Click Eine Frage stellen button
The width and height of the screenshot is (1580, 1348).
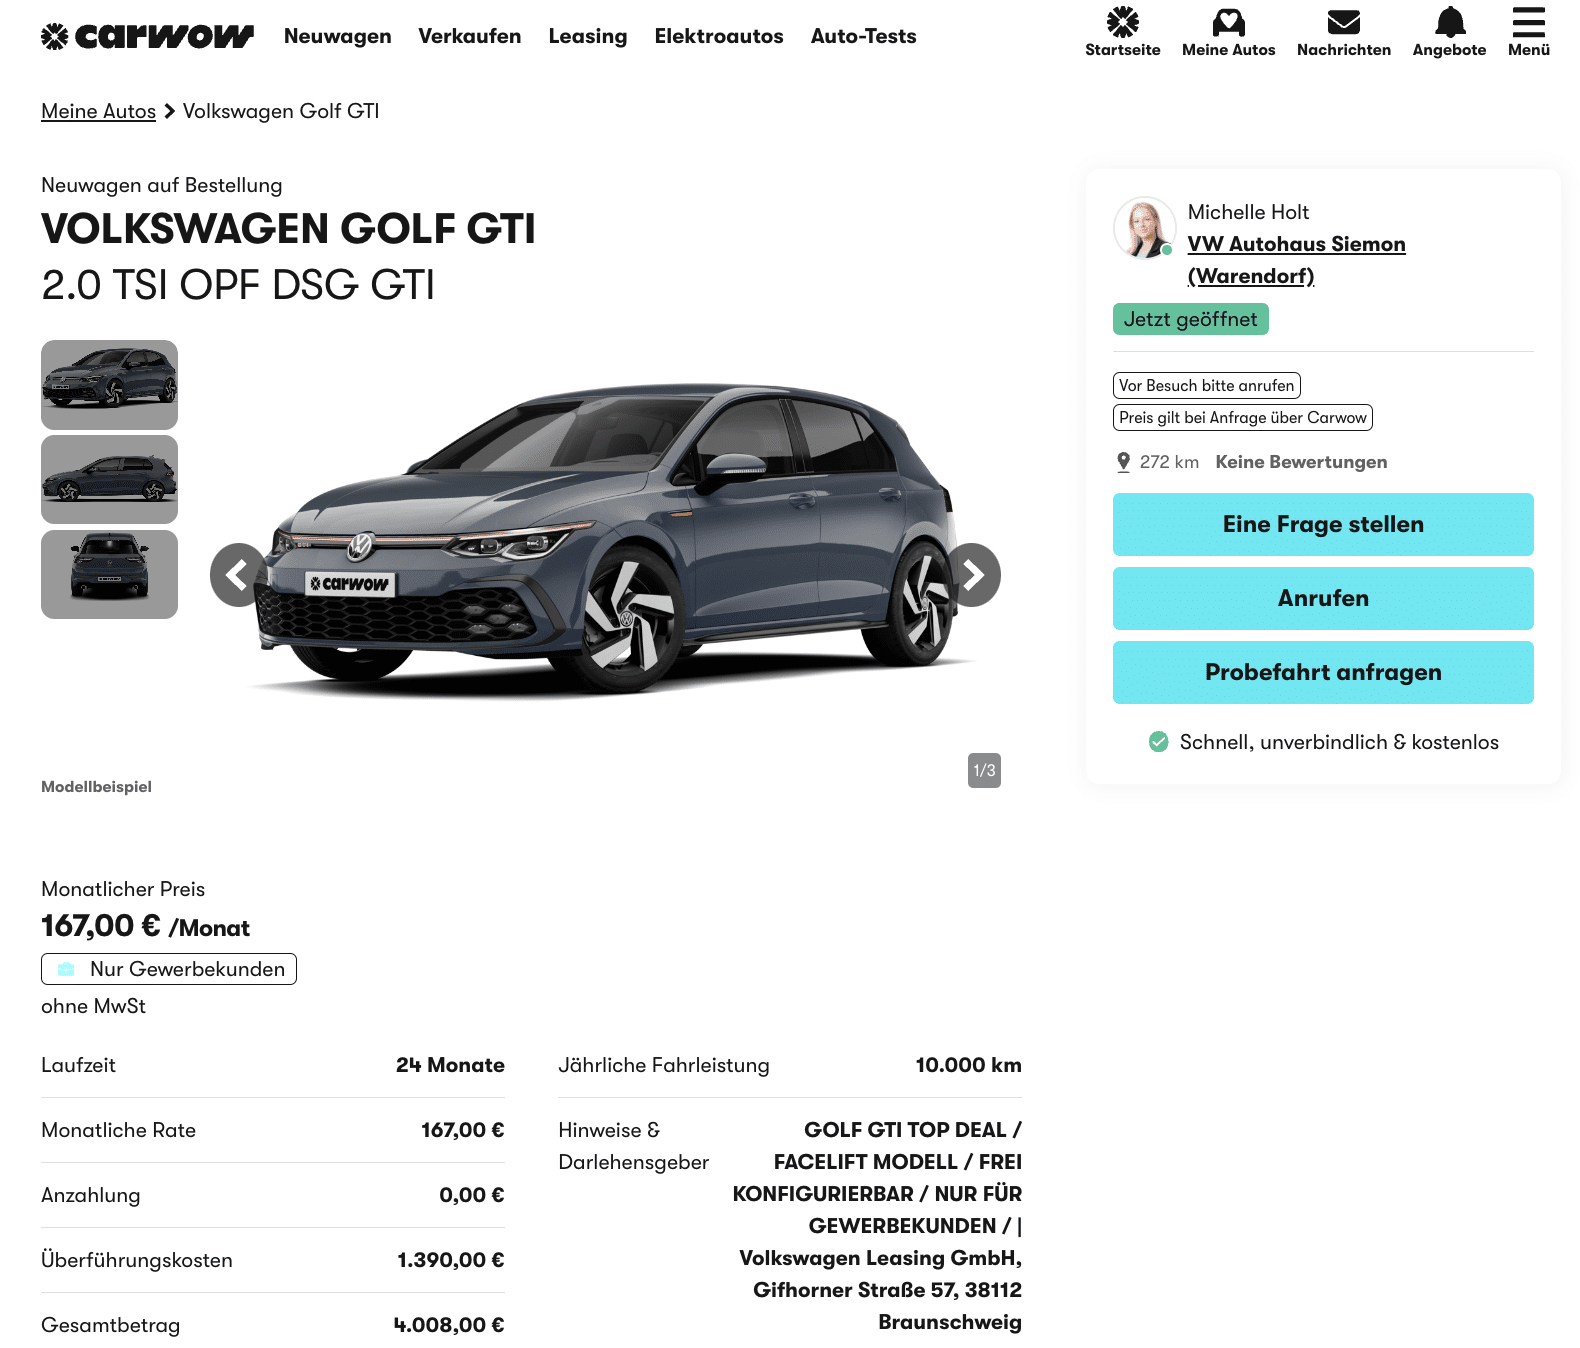point(1323,524)
